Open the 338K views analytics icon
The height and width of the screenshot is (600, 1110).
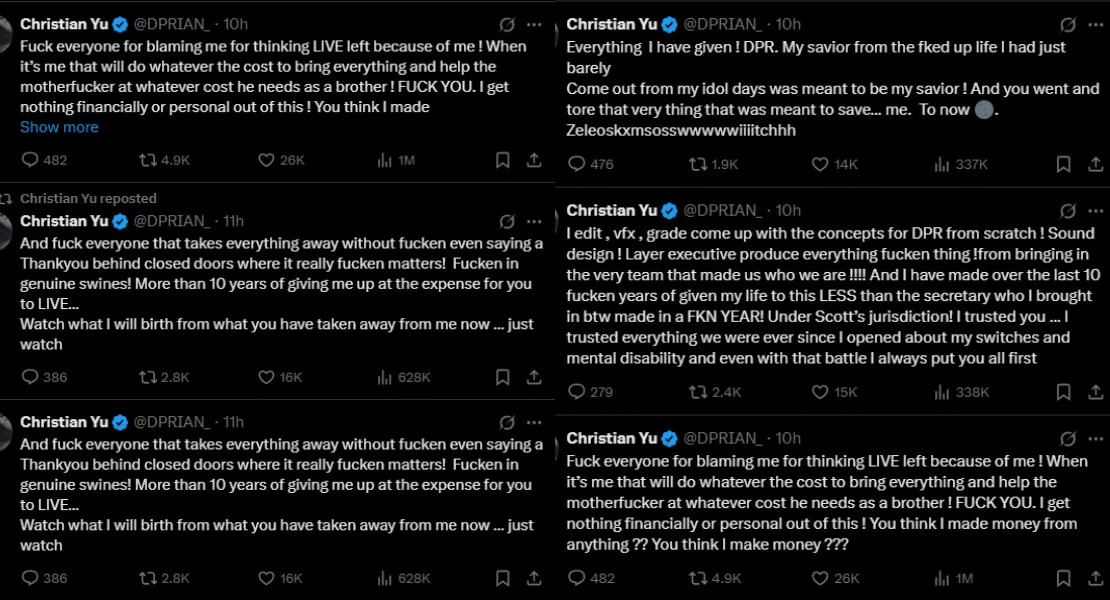[x=942, y=392]
